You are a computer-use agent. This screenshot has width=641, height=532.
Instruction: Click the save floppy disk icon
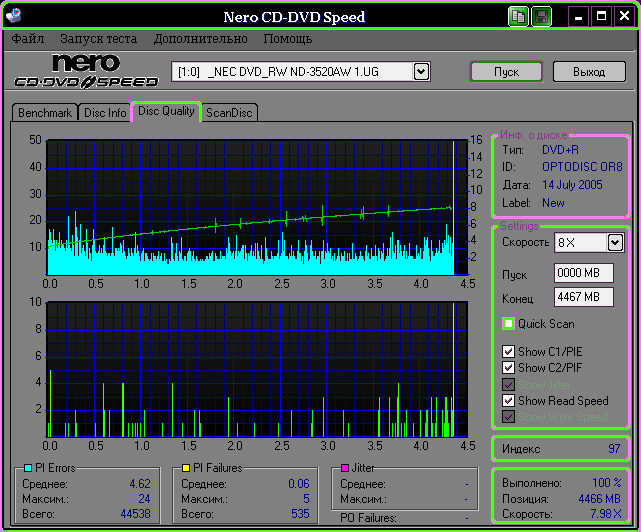pyautogui.click(x=541, y=17)
